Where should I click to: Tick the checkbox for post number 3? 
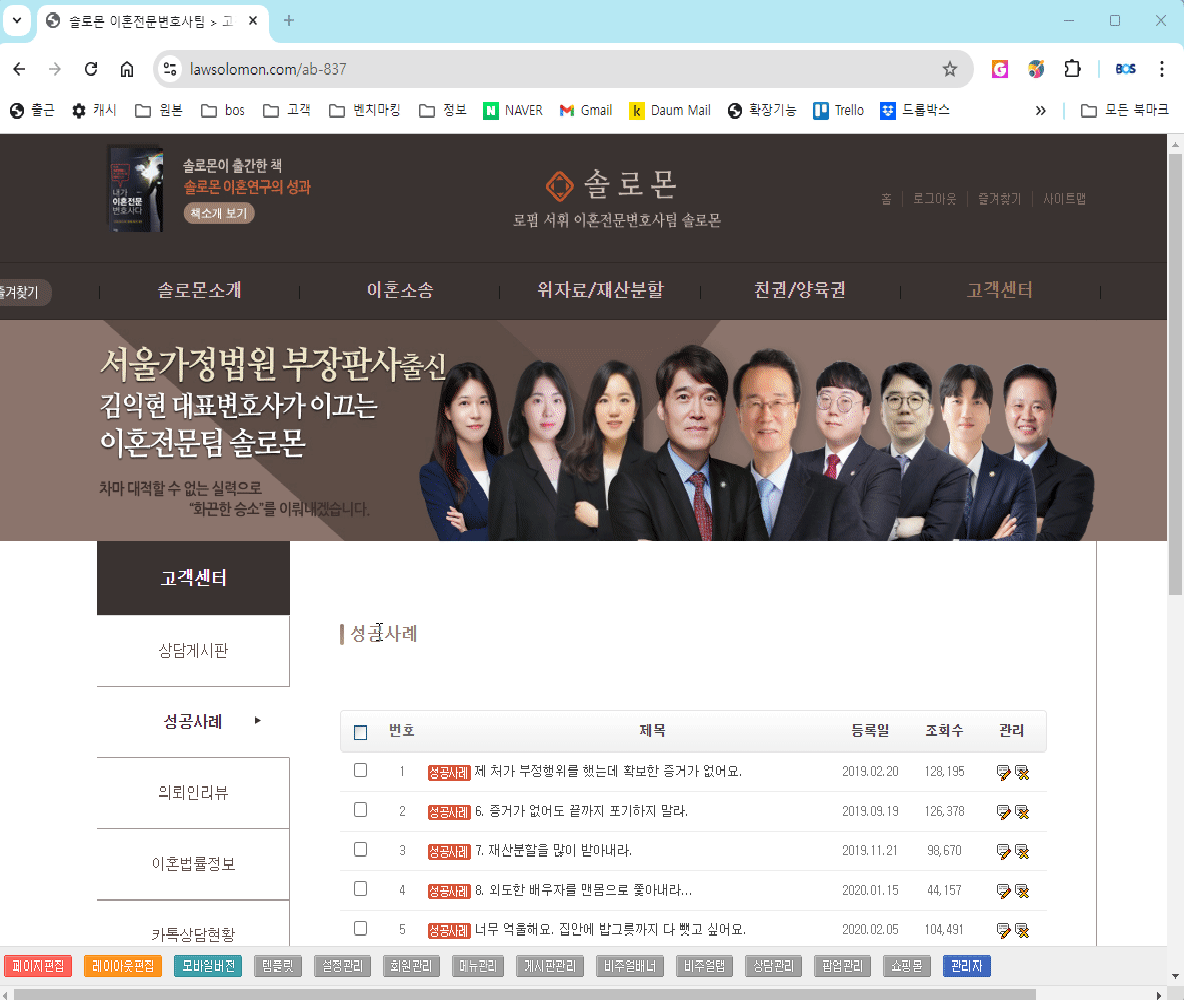(361, 850)
